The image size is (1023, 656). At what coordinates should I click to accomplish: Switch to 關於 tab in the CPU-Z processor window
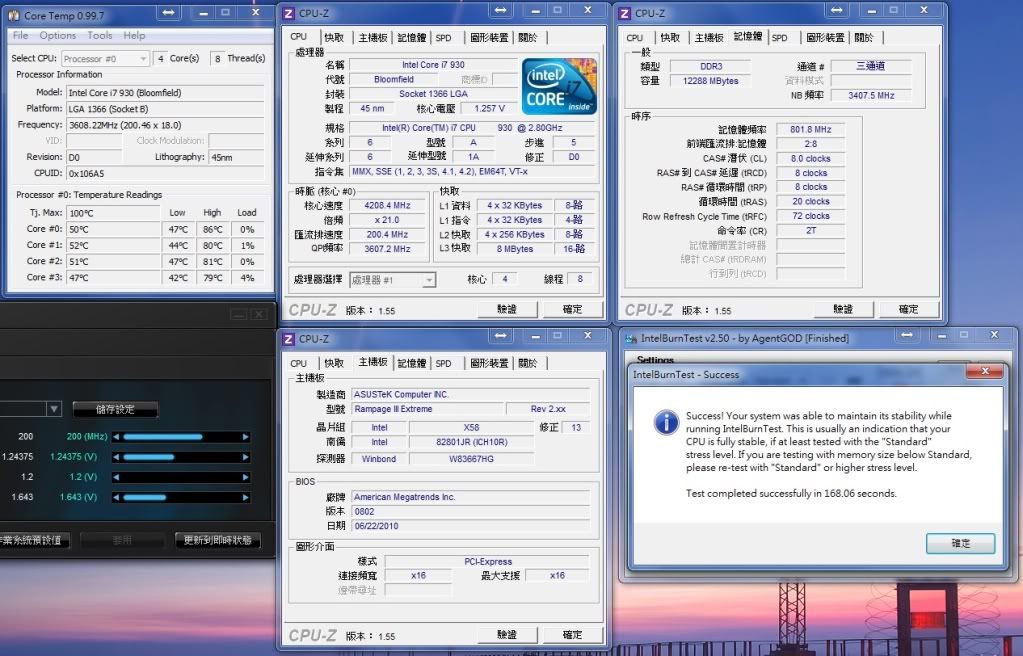528,38
